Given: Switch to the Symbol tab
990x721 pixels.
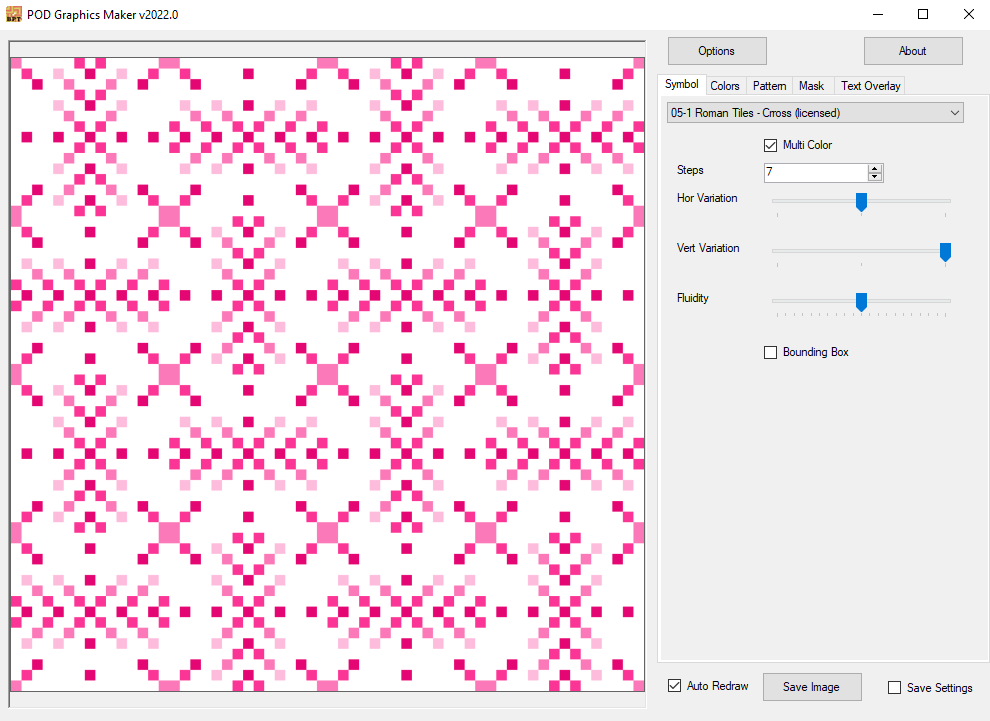Looking at the screenshot, I should [681, 84].
